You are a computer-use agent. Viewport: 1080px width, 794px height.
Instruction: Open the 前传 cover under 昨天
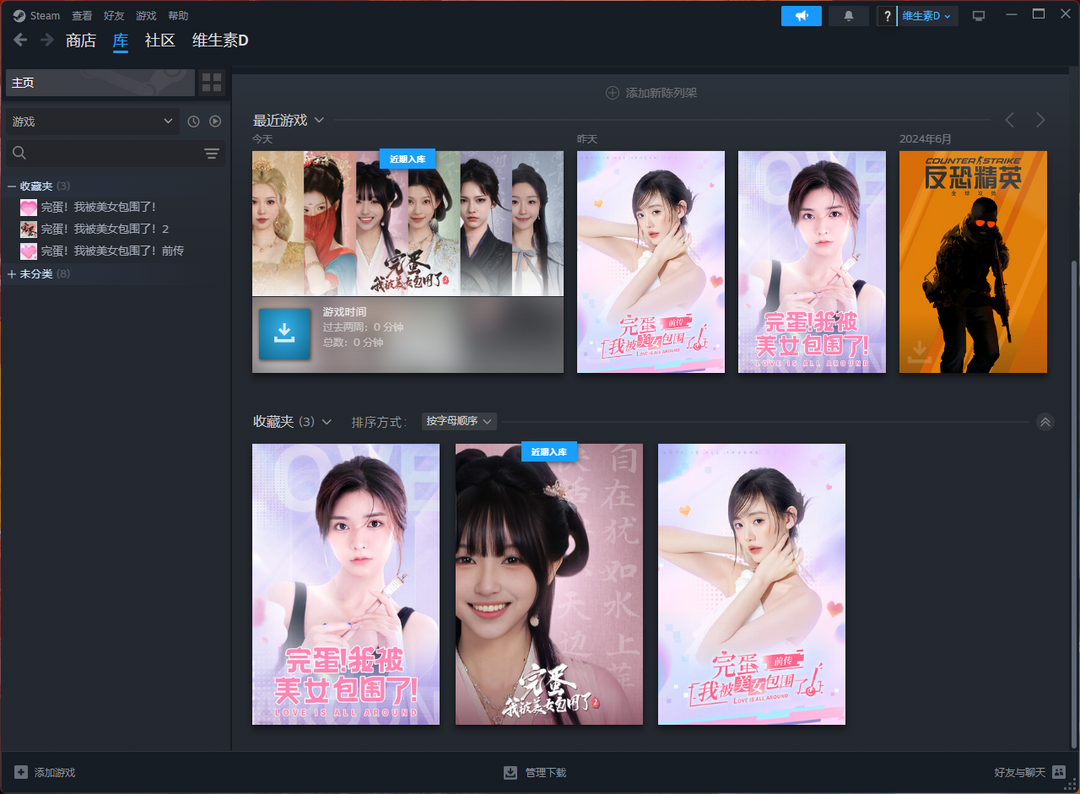[651, 262]
